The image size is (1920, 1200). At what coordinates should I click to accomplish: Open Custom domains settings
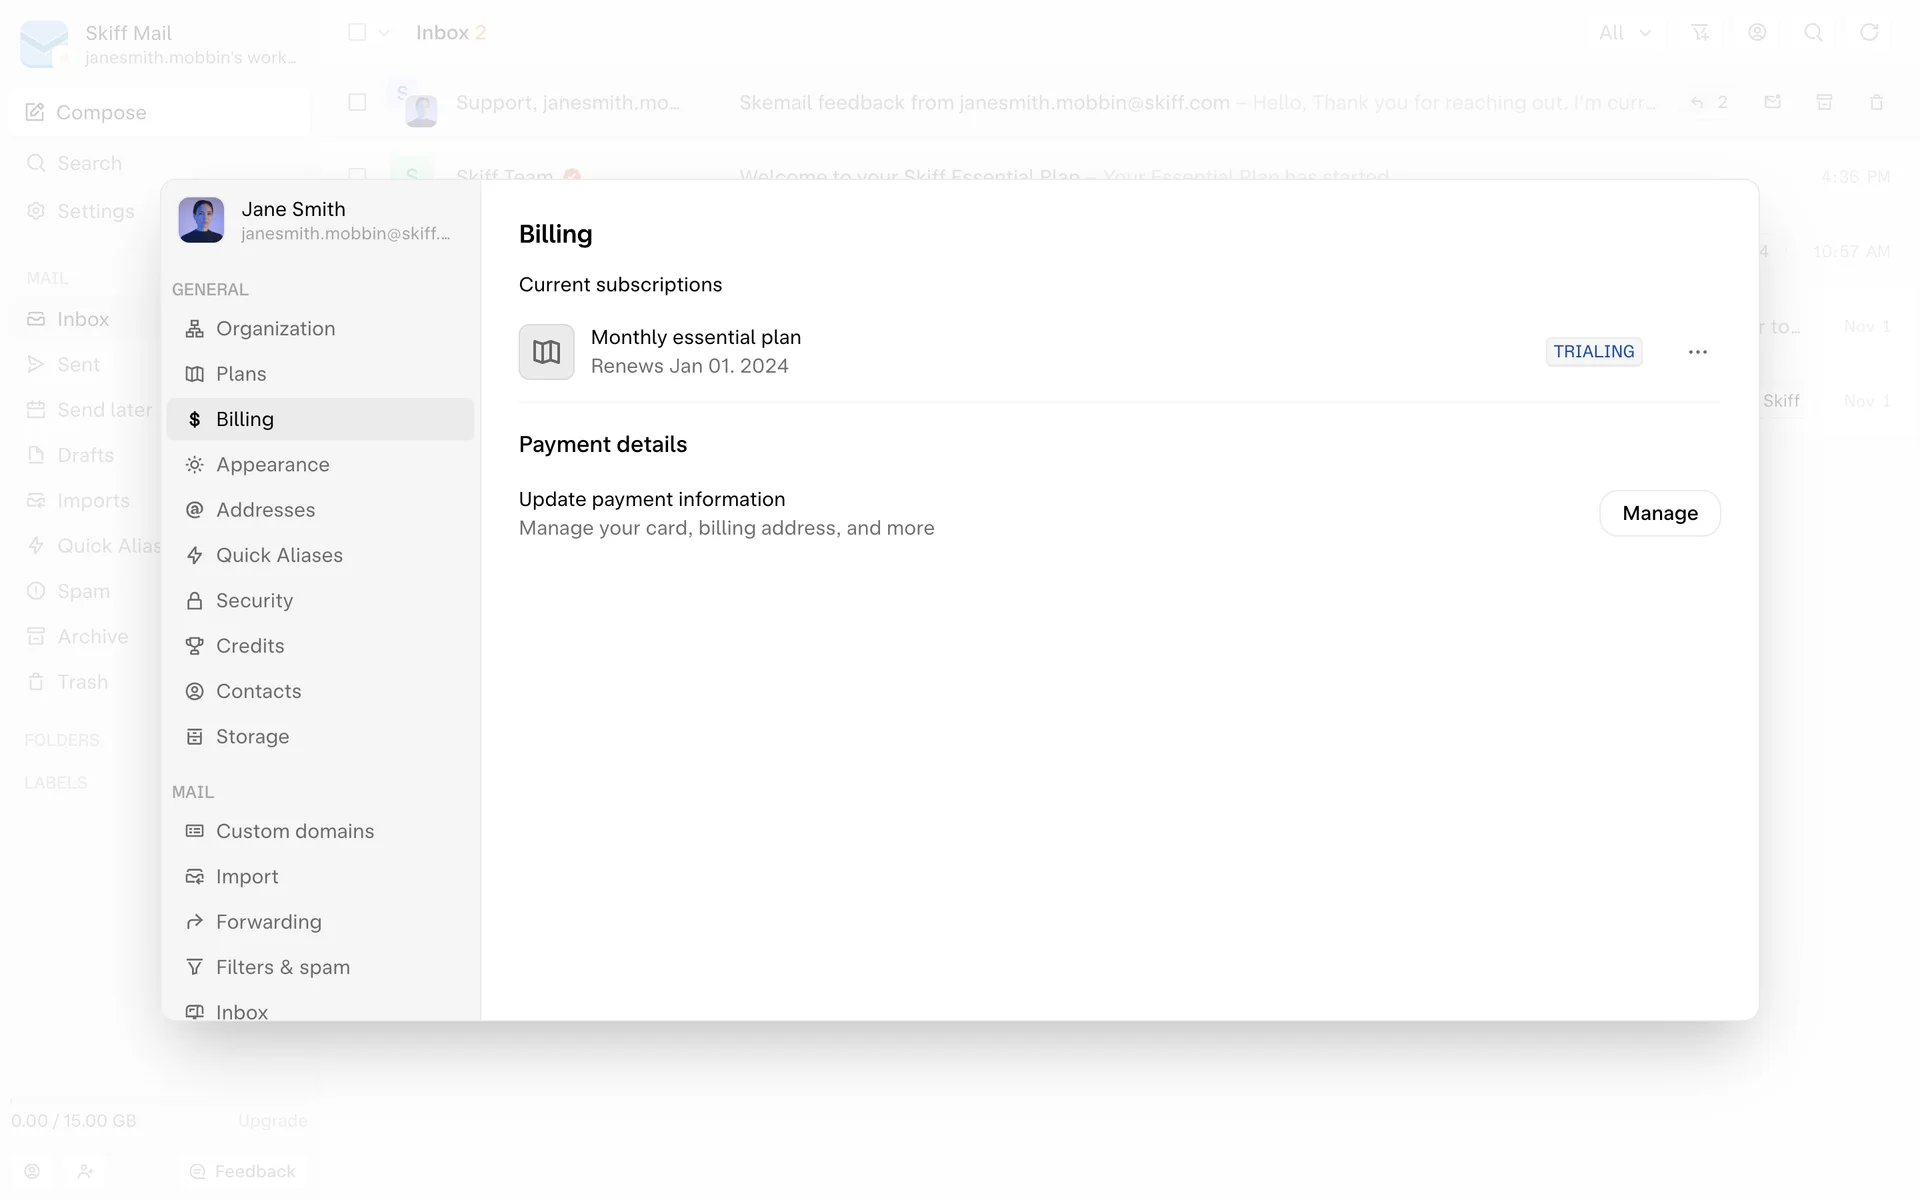point(294,831)
